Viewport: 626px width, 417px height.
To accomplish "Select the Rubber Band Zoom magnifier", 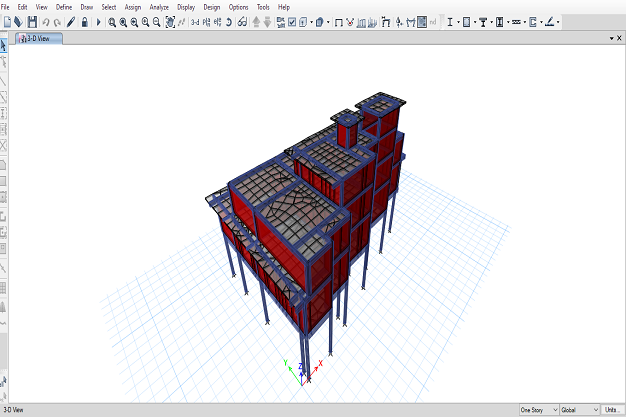I will (x=112, y=22).
